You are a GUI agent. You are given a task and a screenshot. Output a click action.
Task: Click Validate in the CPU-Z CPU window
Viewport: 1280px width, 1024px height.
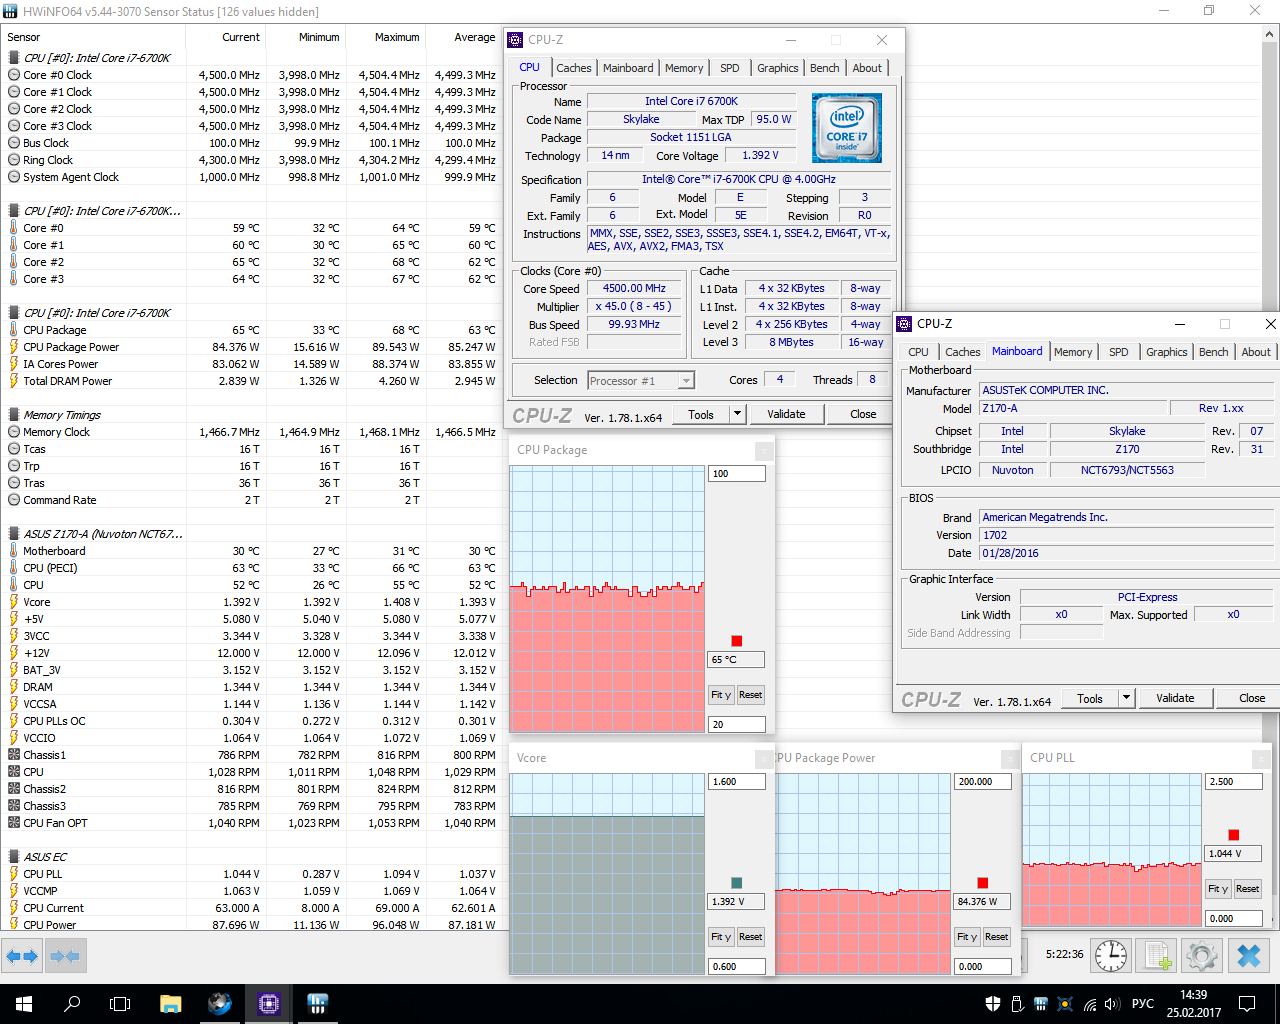pyautogui.click(x=786, y=414)
